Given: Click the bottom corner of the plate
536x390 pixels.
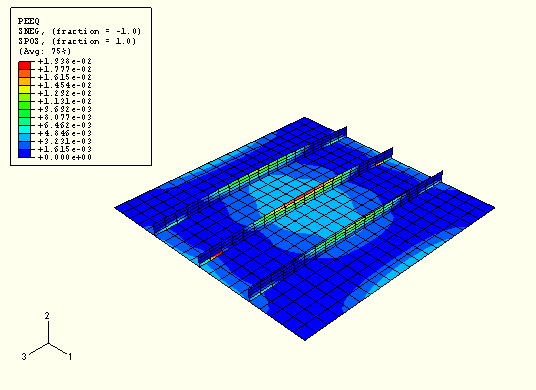Looking at the screenshot, I should coord(305,340).
